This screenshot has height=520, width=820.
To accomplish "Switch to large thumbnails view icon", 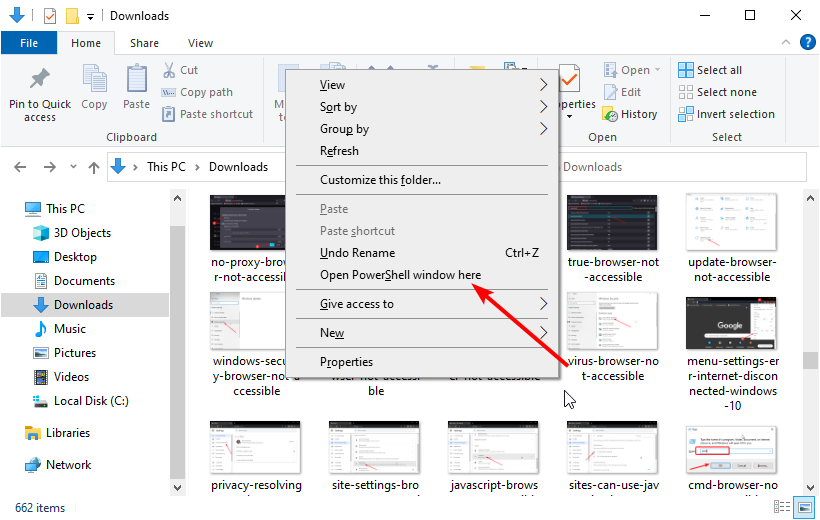I will [x=804, y=506].
